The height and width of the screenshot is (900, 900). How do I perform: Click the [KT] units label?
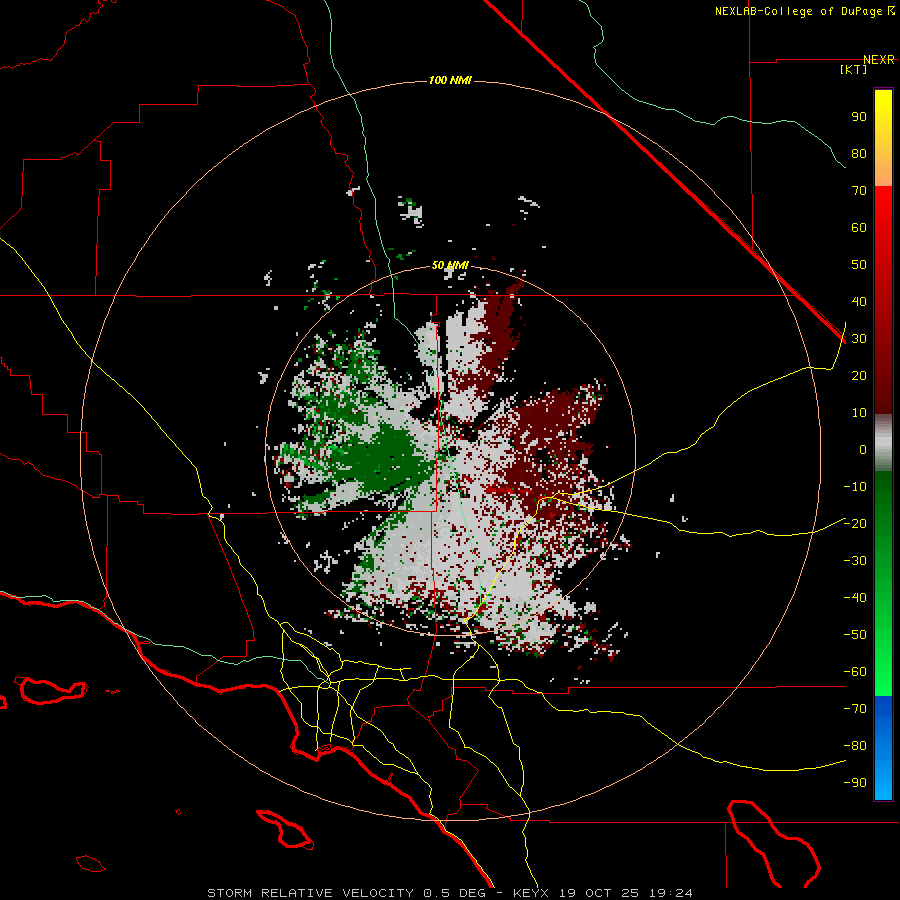854,69
